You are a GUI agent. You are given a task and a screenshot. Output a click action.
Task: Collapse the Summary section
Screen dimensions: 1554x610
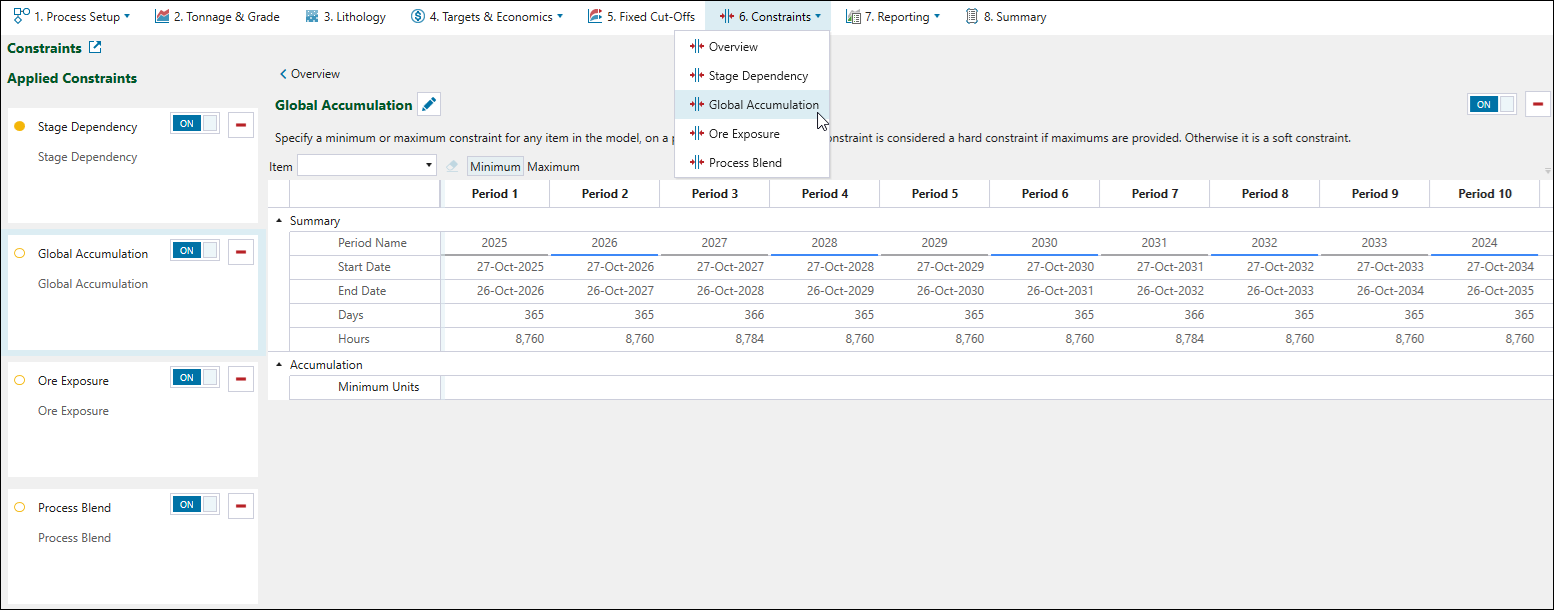point(279,221)
